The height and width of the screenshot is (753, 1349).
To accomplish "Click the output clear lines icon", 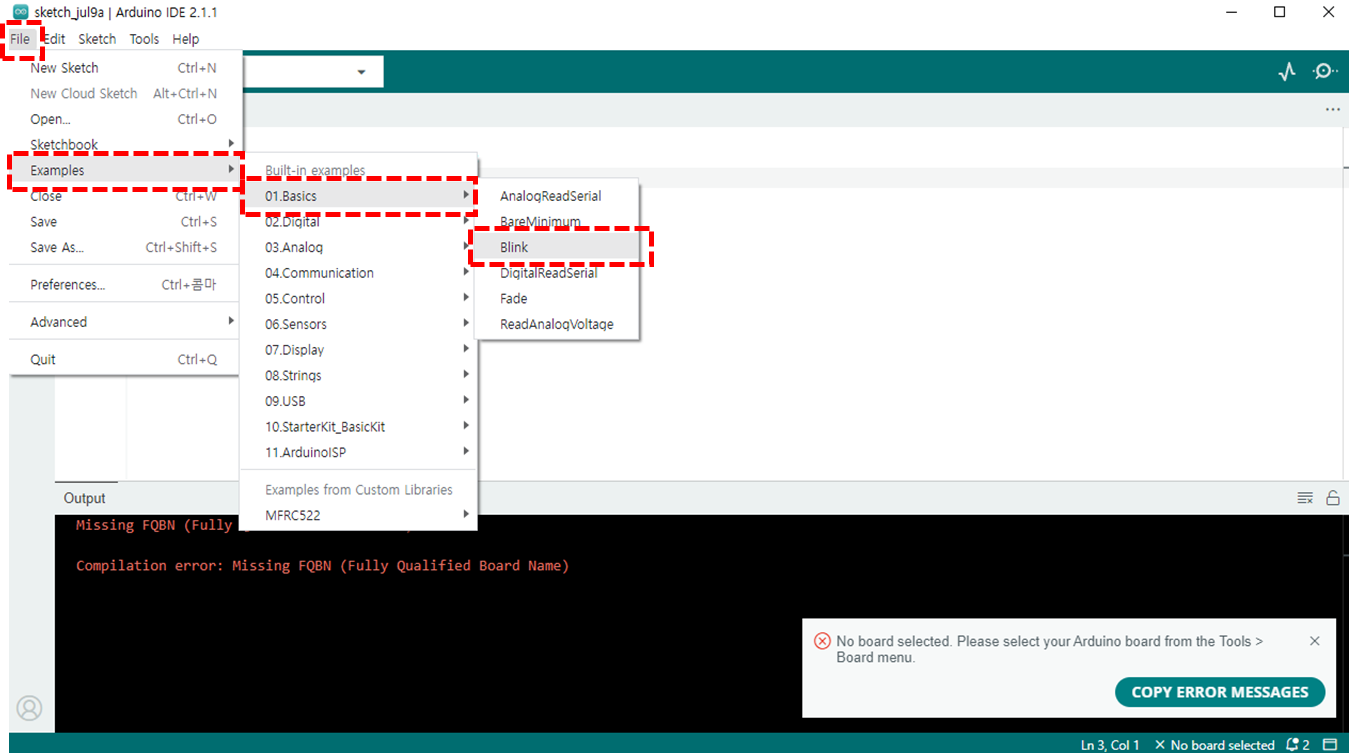I will coord(1305,498).
